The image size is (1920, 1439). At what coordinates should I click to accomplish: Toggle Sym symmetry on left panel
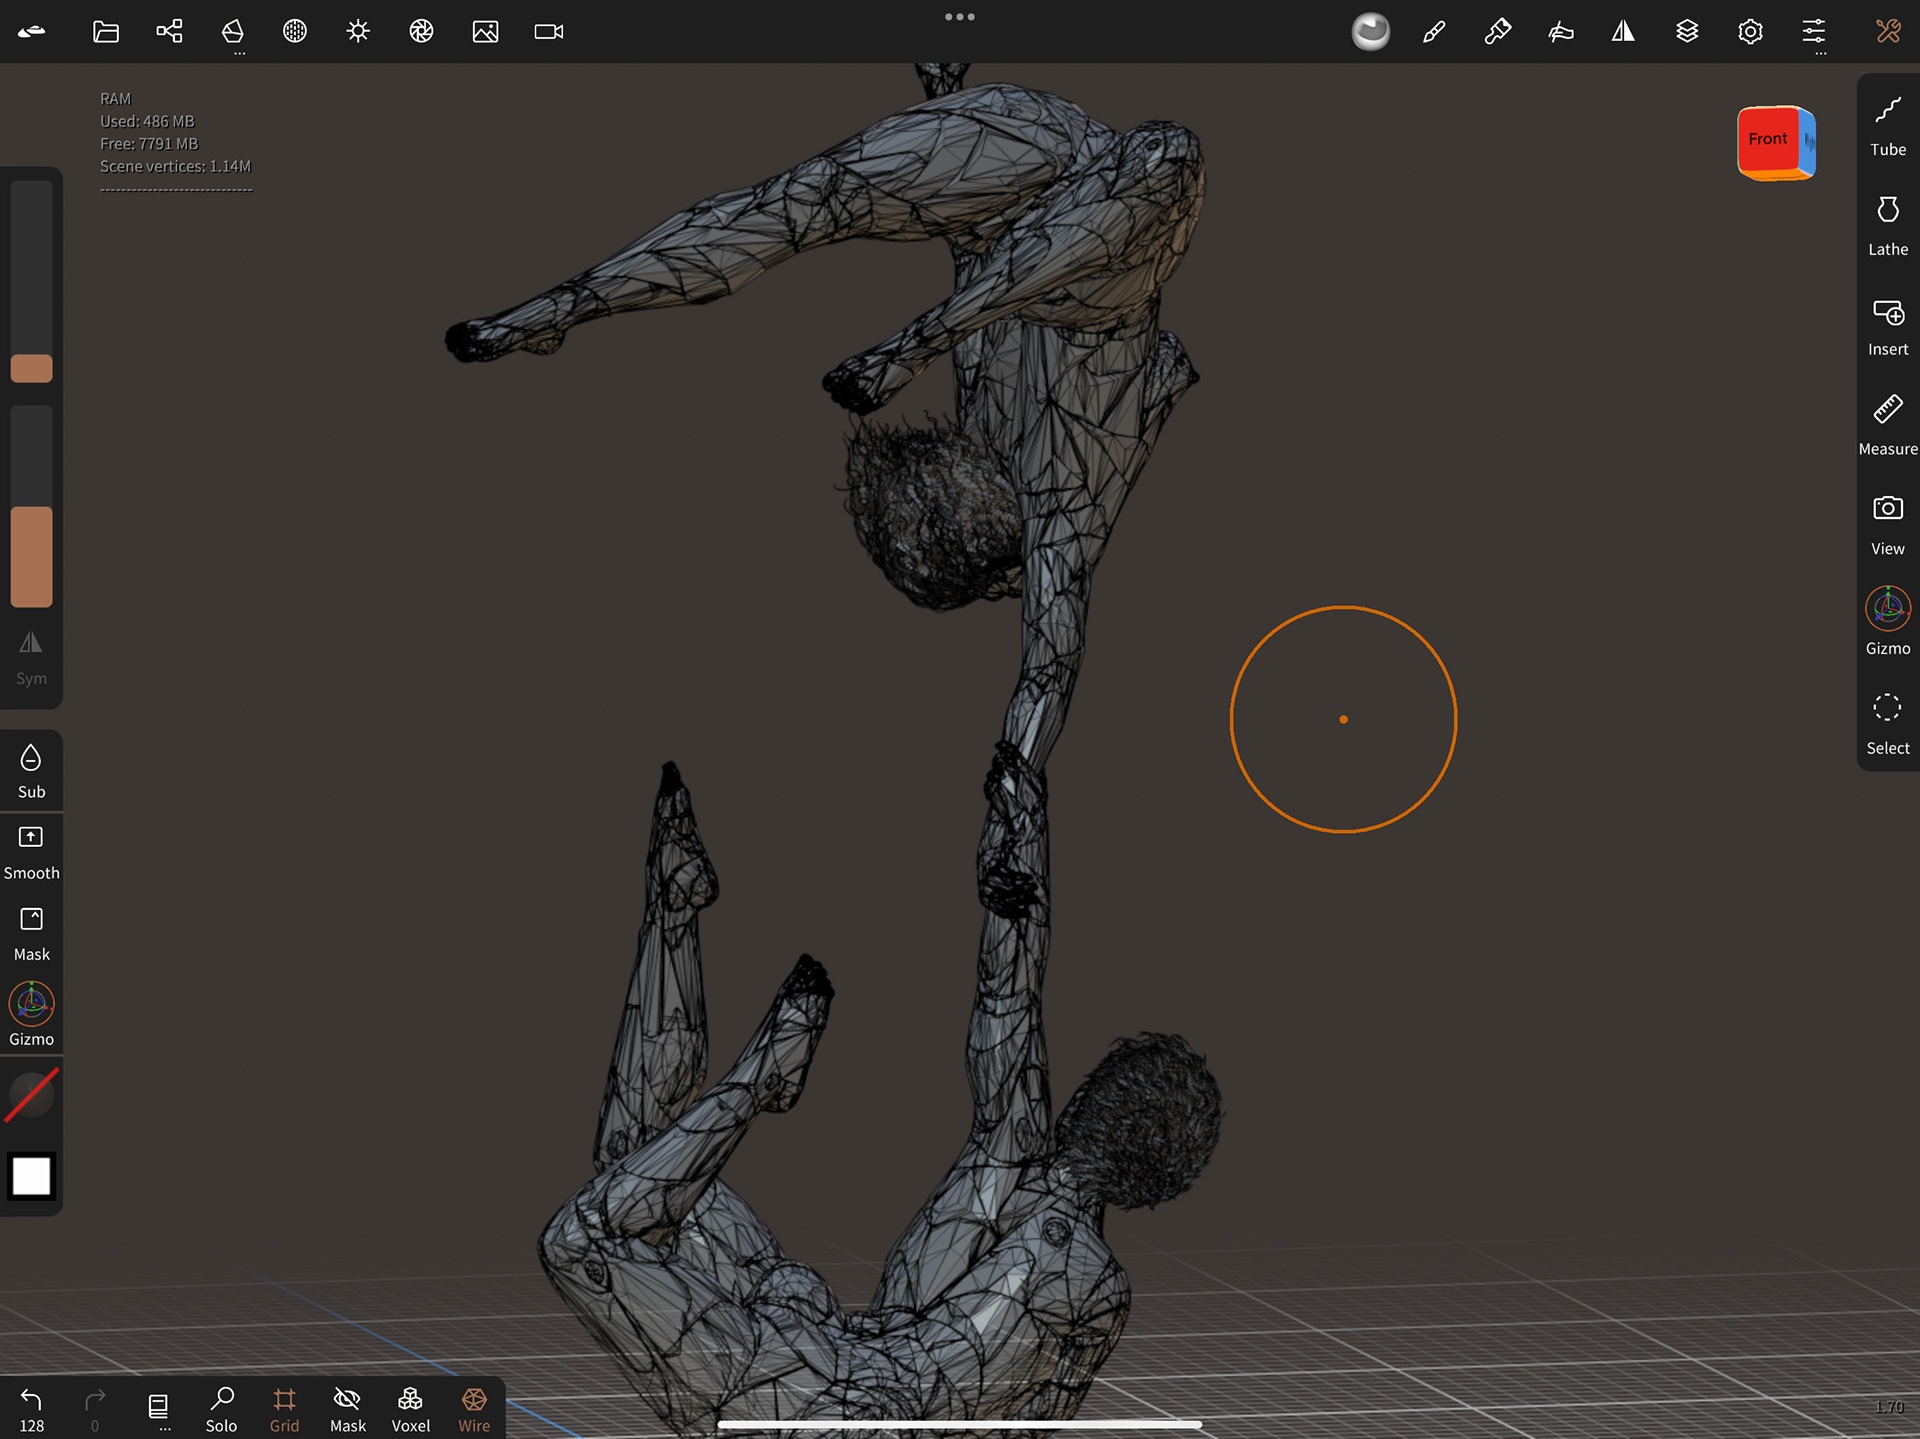click(x=31, y=656)
